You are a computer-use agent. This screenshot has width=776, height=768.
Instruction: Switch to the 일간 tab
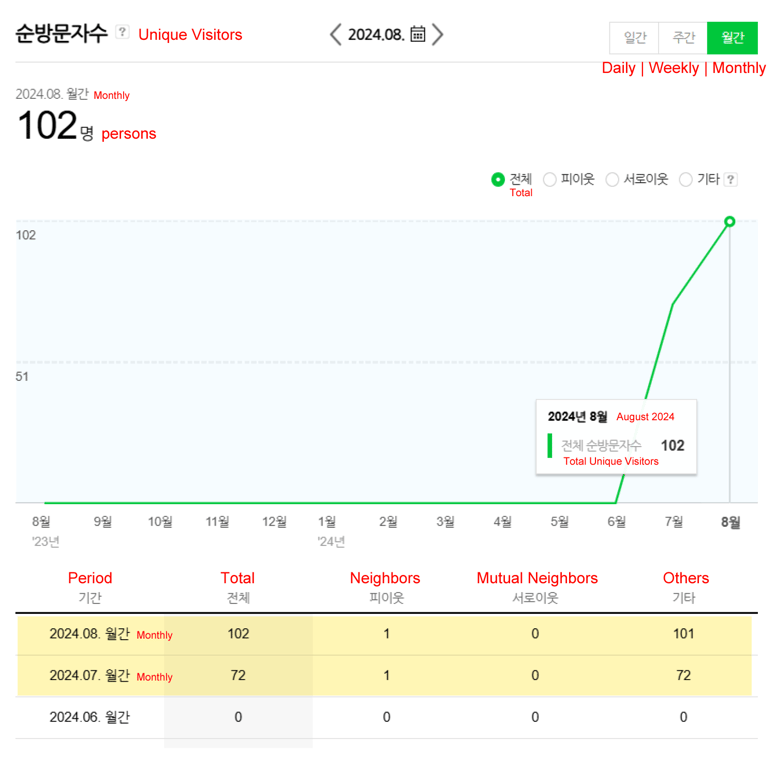coord(634,38)
